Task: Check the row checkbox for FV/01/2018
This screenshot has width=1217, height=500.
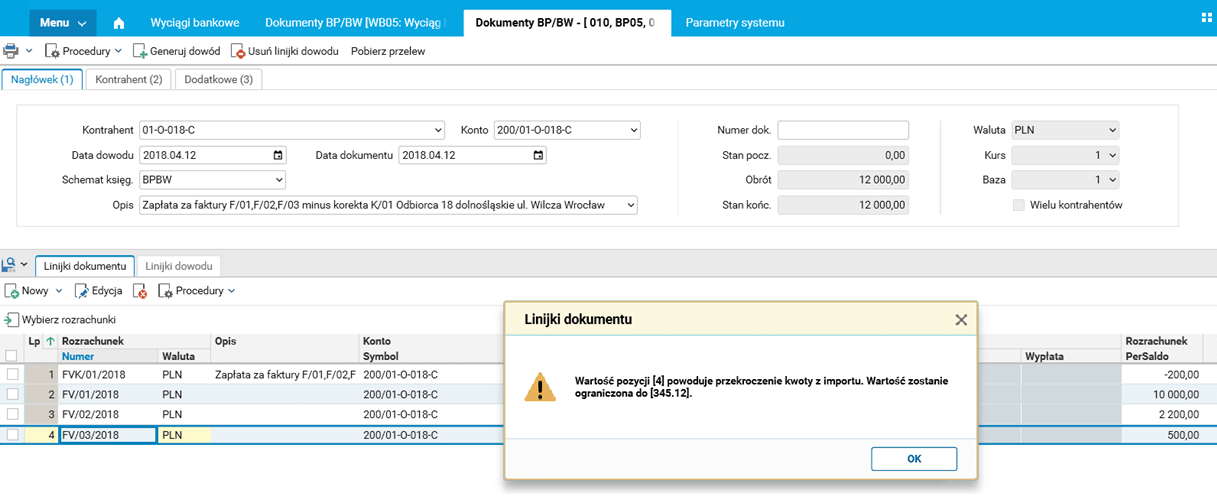Action: pos(12,394)
